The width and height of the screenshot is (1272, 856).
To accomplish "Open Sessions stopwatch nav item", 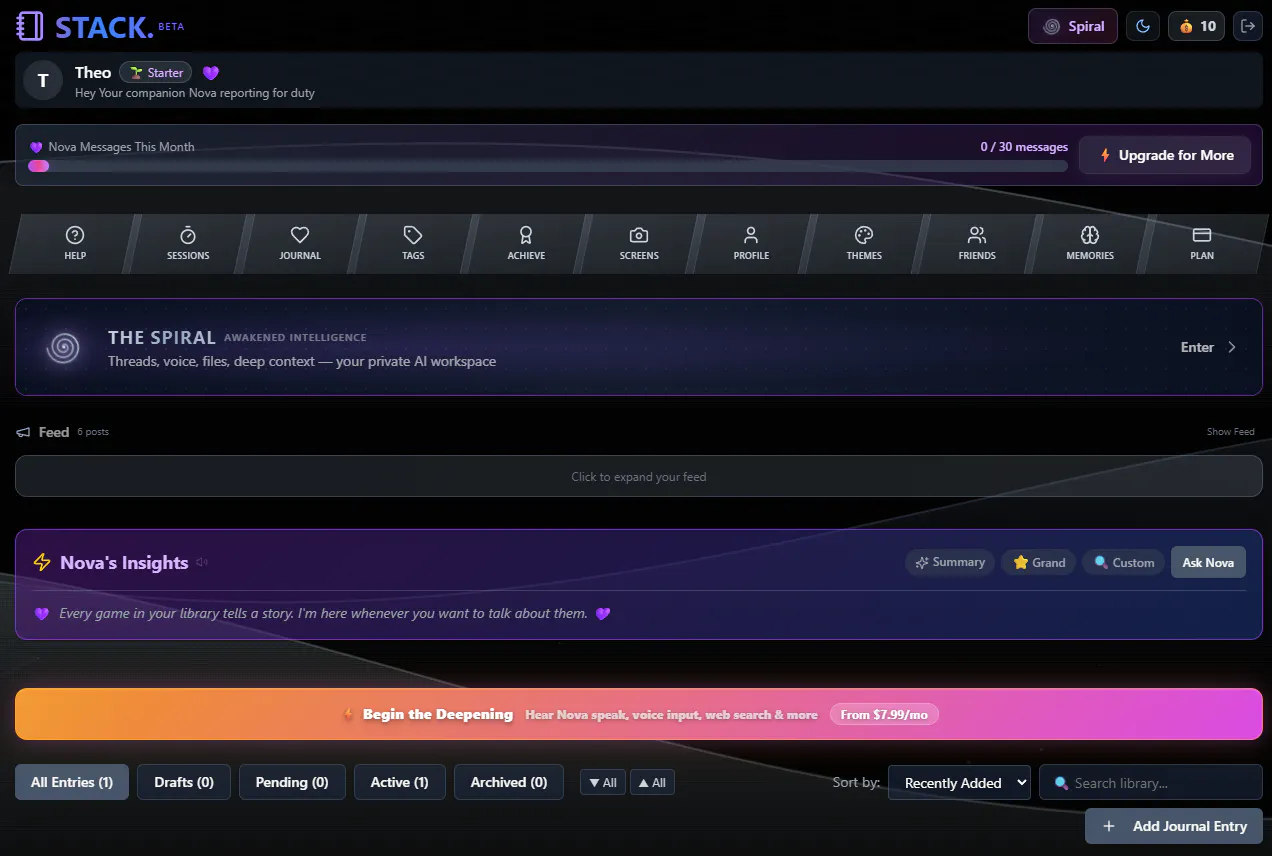I will tap(188, 243).
